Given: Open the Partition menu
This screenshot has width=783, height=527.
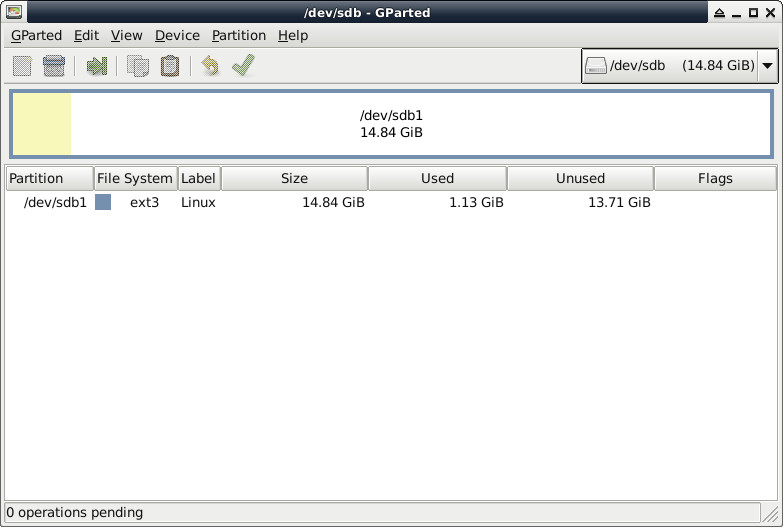Looking at the screenshot, I should click(x=239, y=35).
